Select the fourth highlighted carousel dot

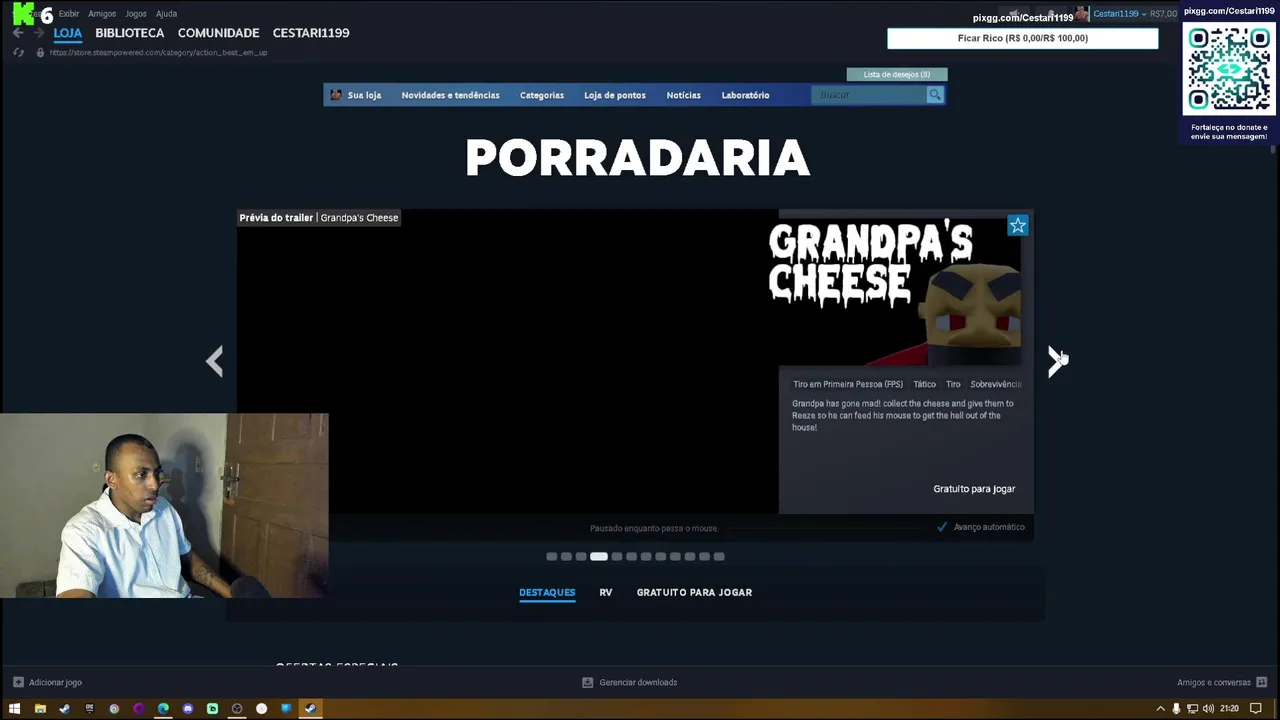pyautogui.click(x=598, y=556)
